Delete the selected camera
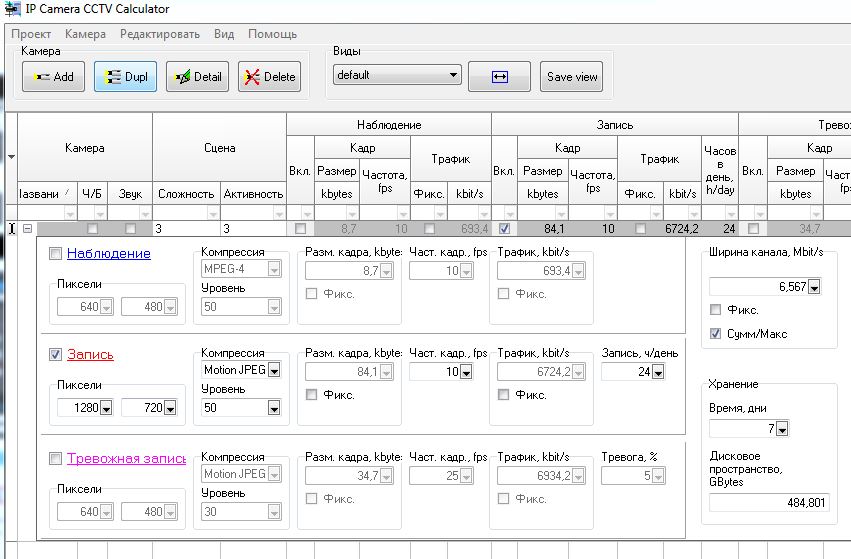The width and height of the screenshot is (851, 559). pos(269,77)
